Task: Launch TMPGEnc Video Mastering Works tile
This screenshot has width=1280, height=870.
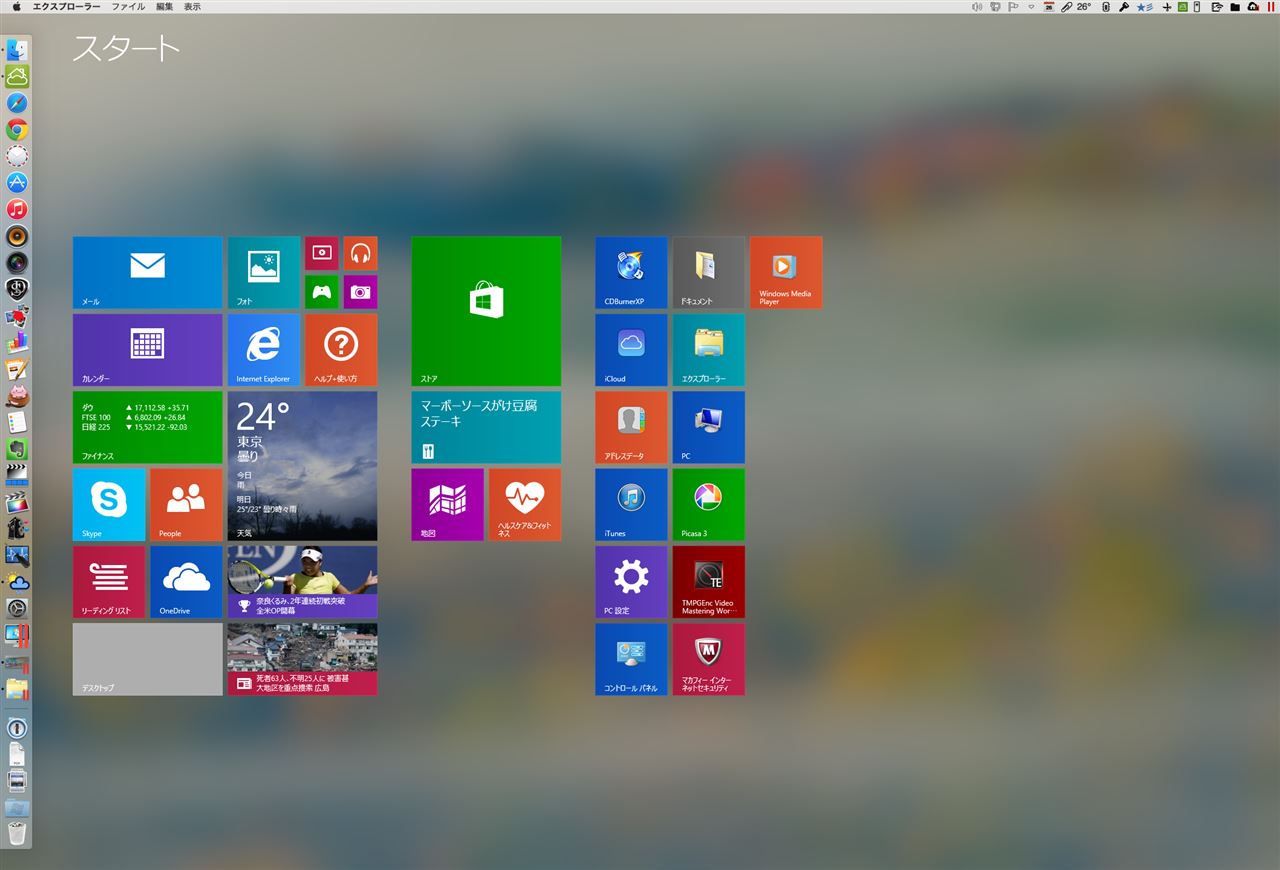Action: tap(709, 582)
